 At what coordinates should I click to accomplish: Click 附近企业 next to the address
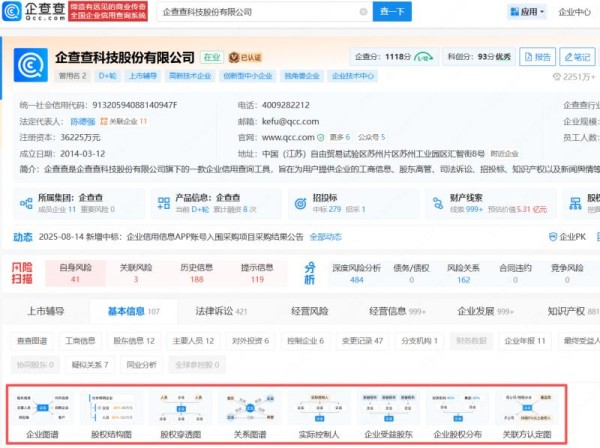coord(504,154)
